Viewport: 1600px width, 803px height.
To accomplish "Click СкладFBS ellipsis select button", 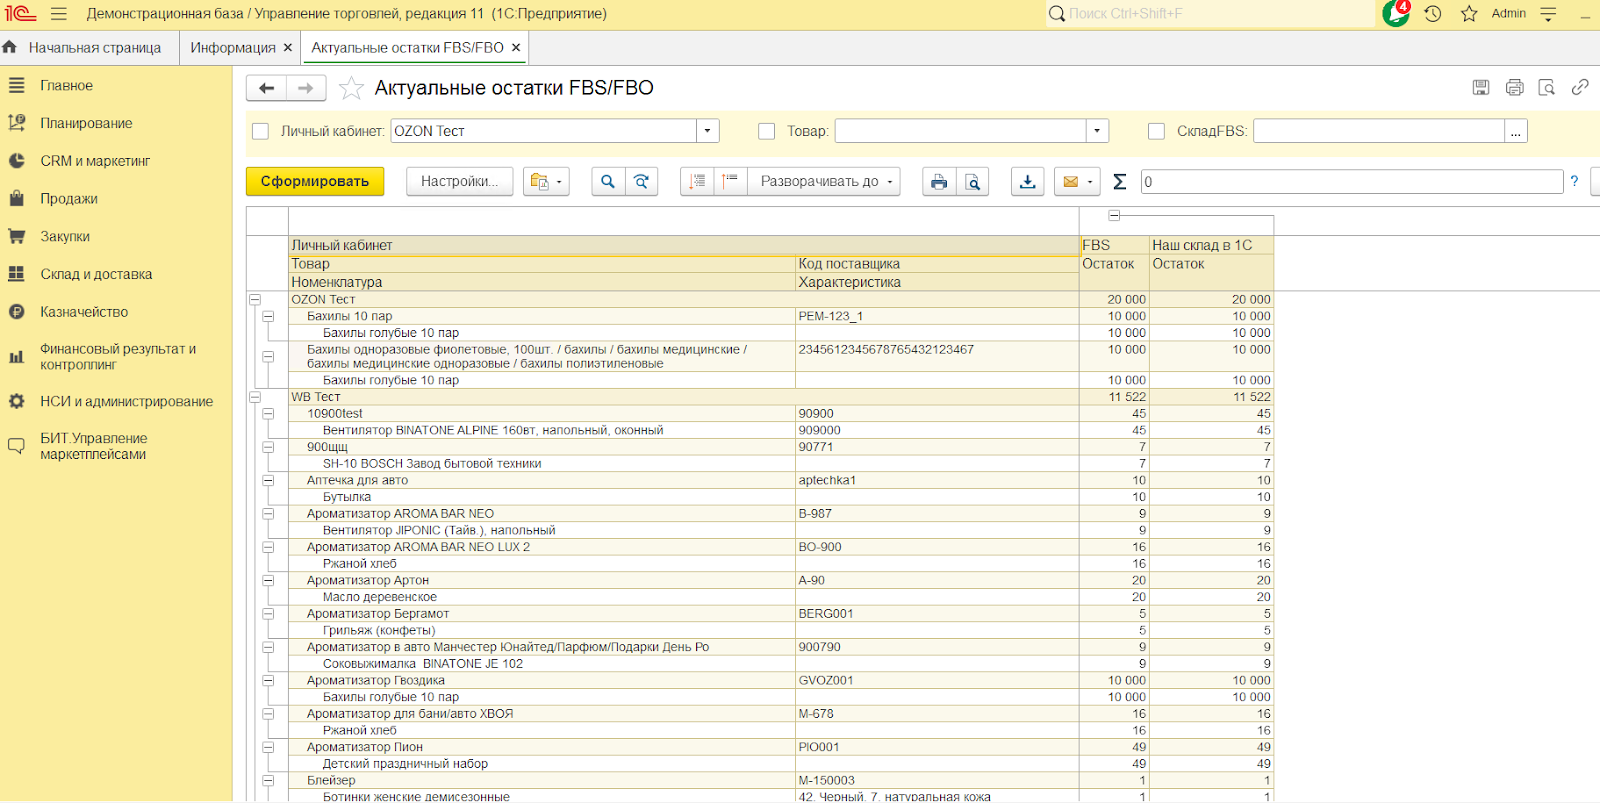I will click(1516, 131).
